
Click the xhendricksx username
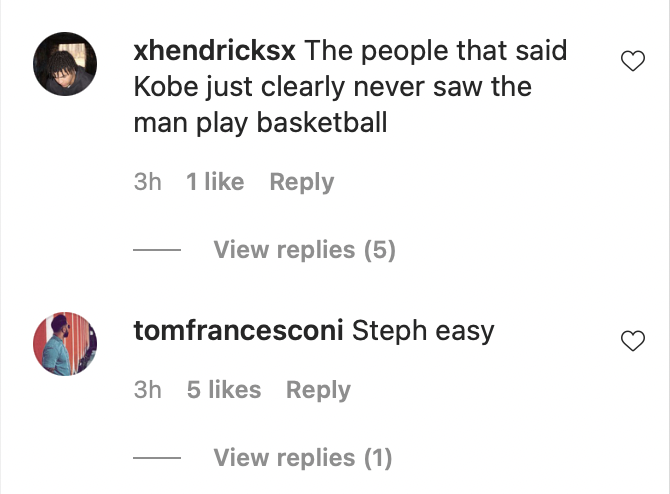tap(214, 50)
